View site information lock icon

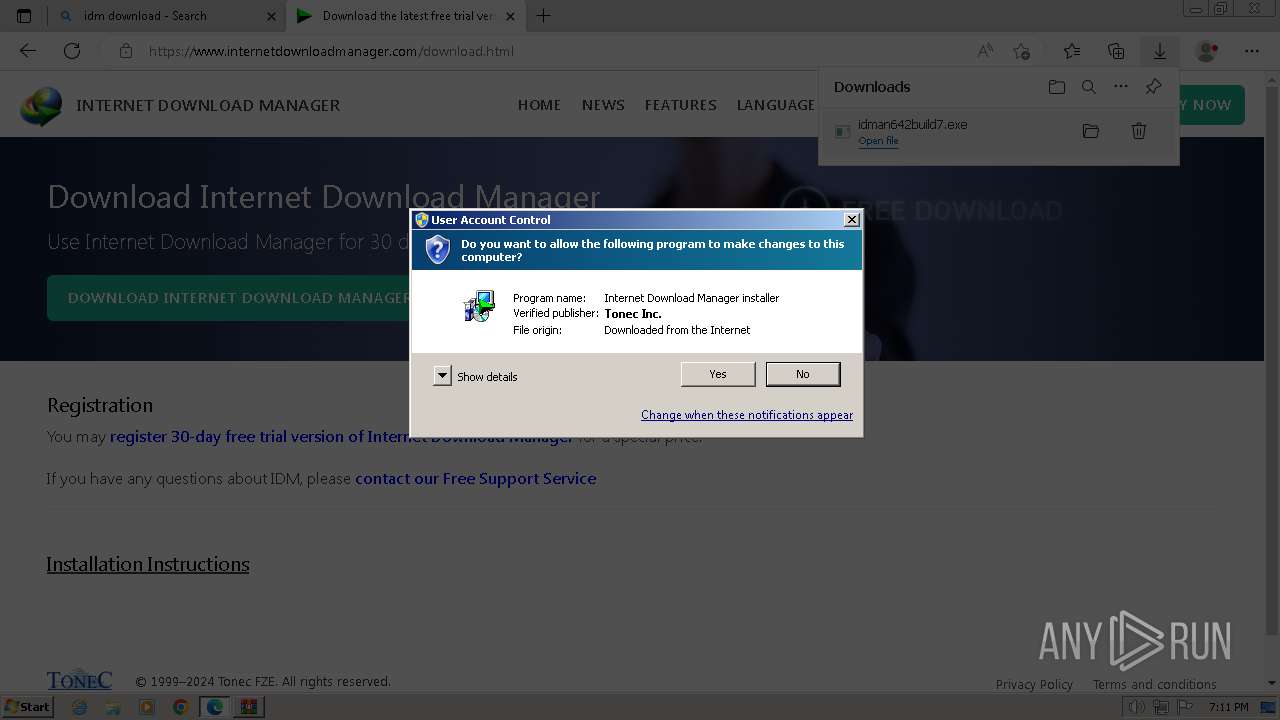[126, 51]
